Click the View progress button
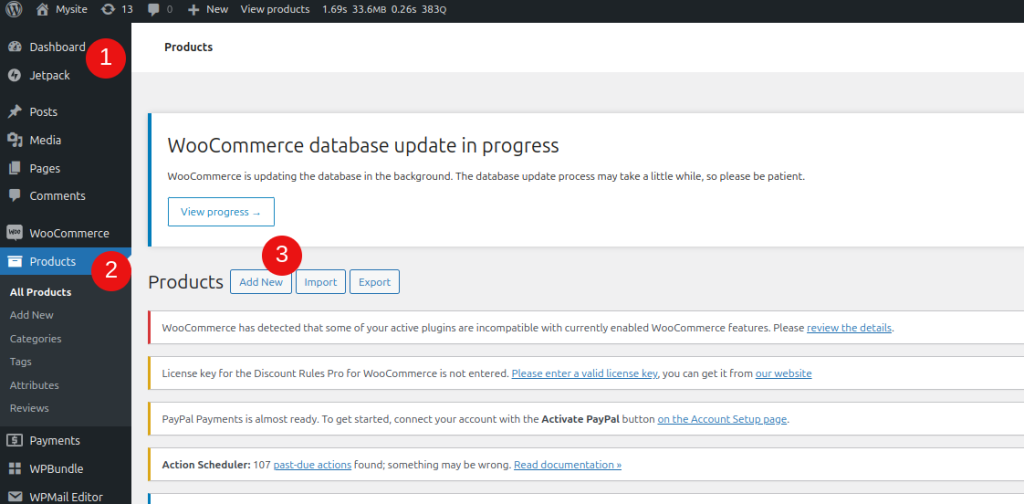 pyautogui.click(x=221, y=212)
